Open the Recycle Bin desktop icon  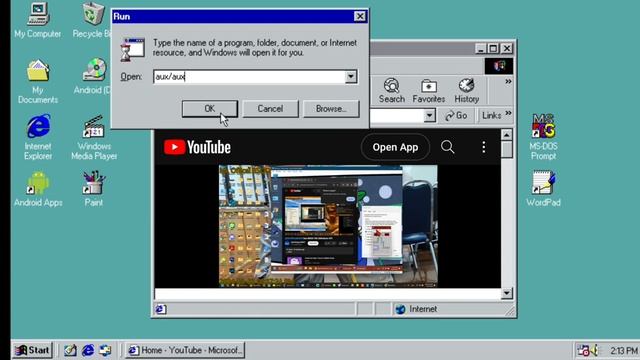93,20
